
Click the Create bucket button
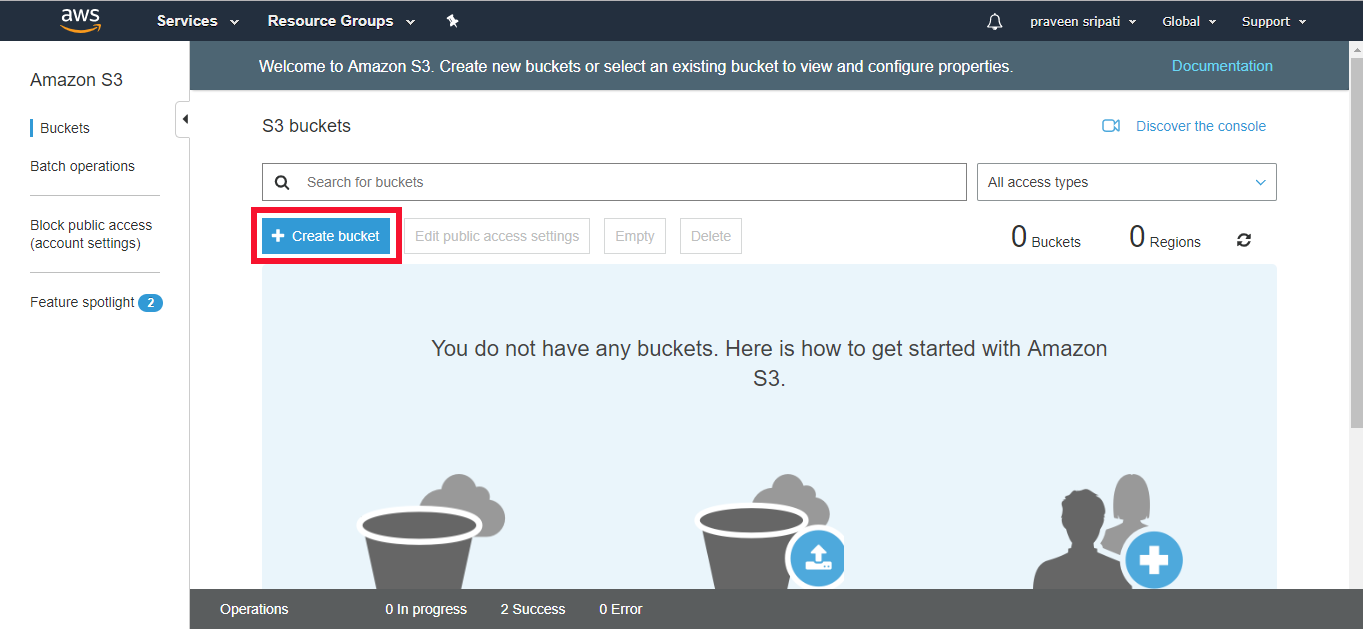[326, 236]
